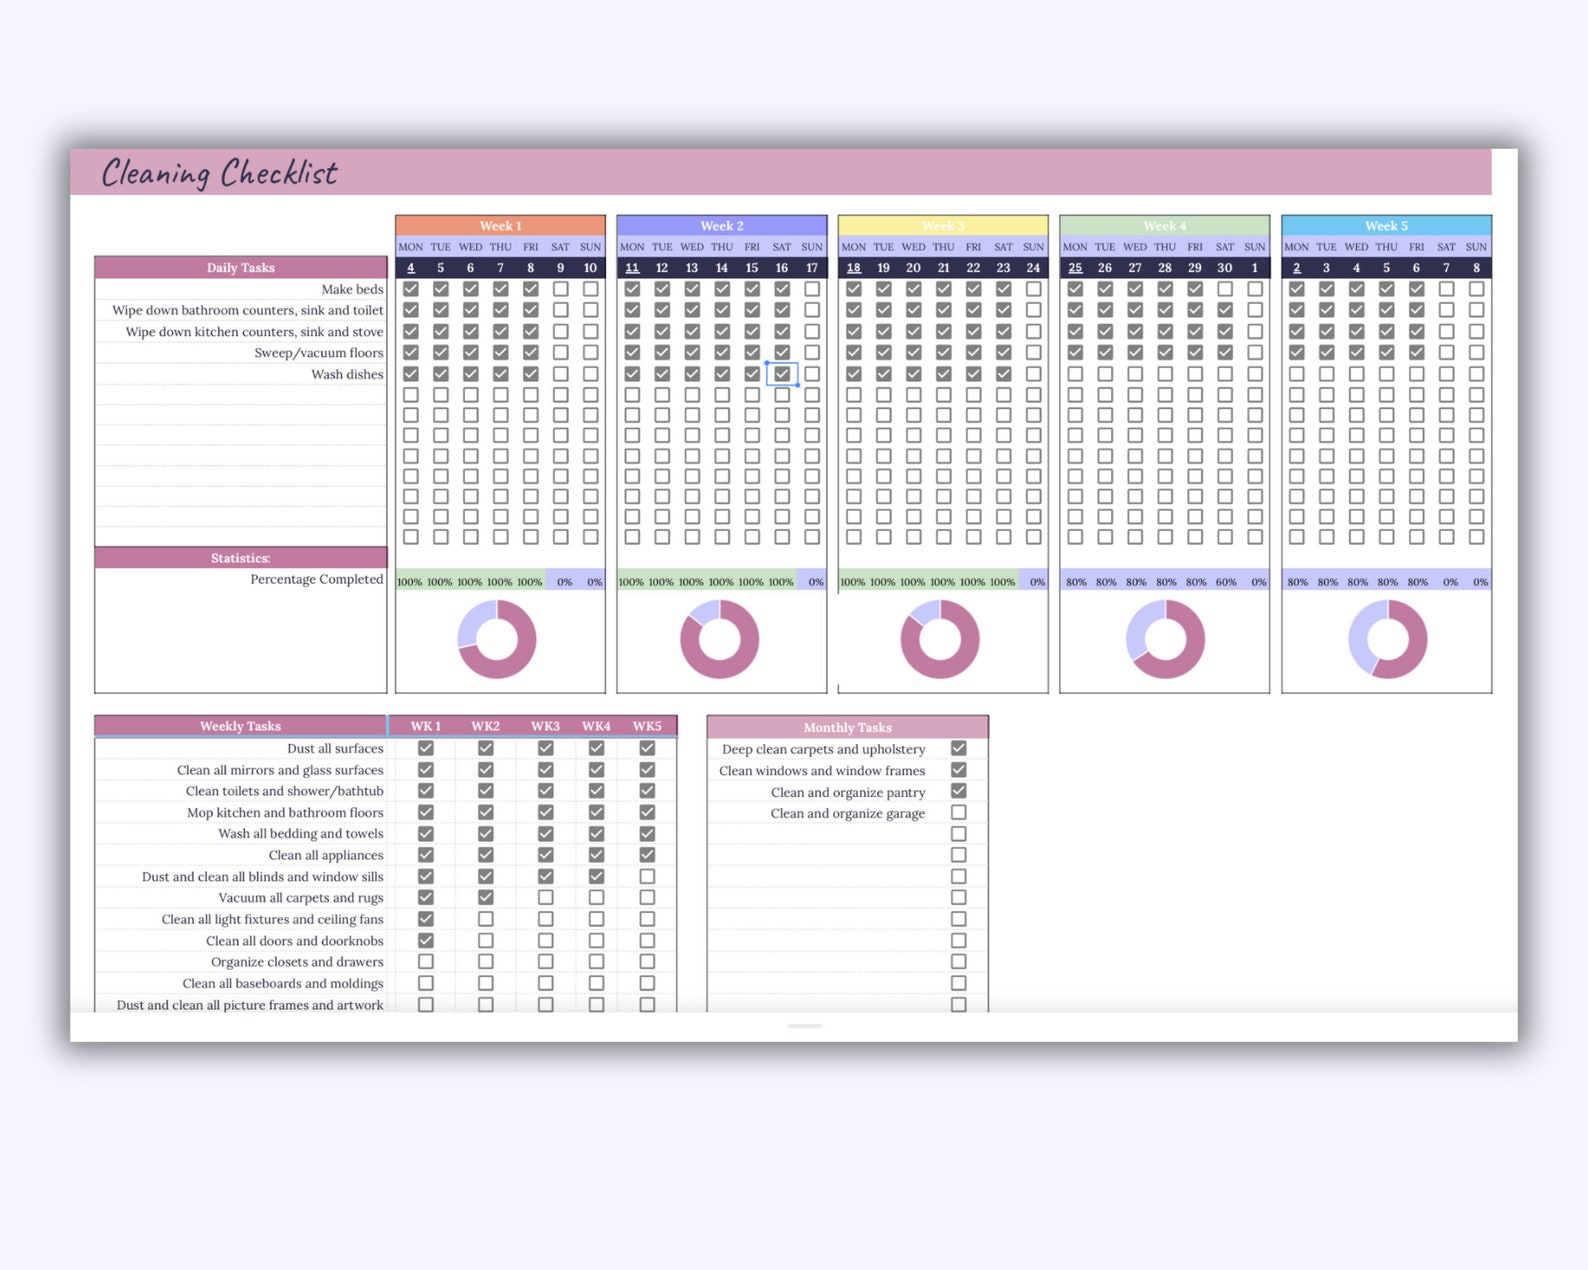This screenshot has height=1270, width=1588.
Task: Click the Week 2 donut chart
Action: (x=720, y=639)
